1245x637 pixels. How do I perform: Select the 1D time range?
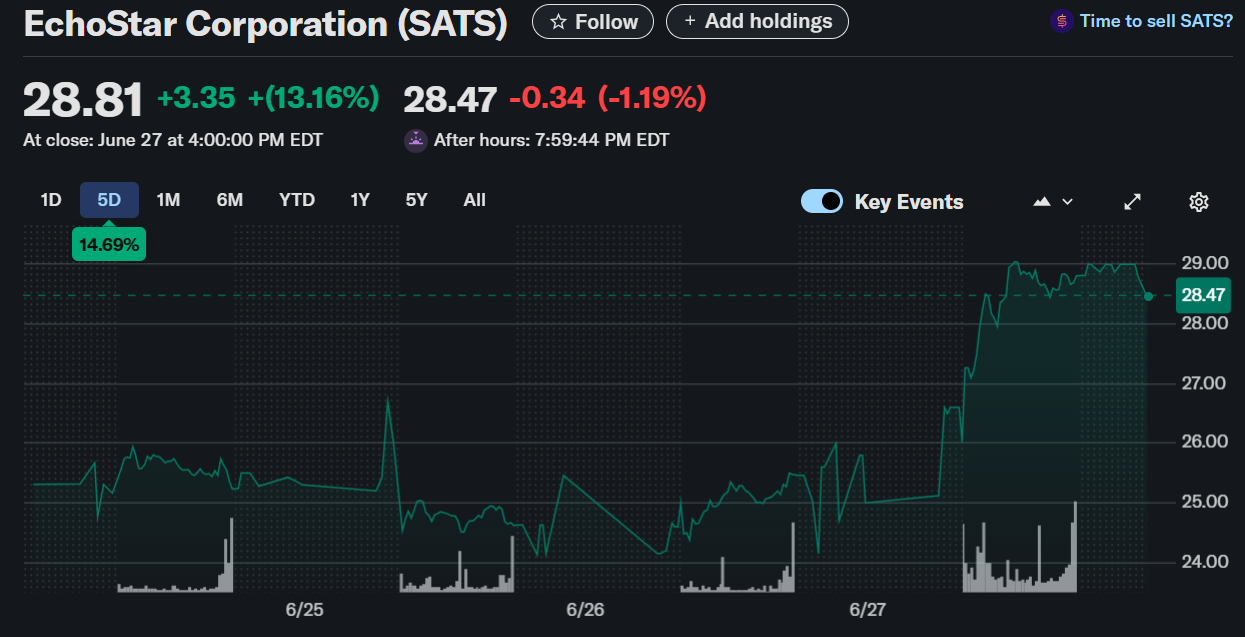(x=51, y=200)
